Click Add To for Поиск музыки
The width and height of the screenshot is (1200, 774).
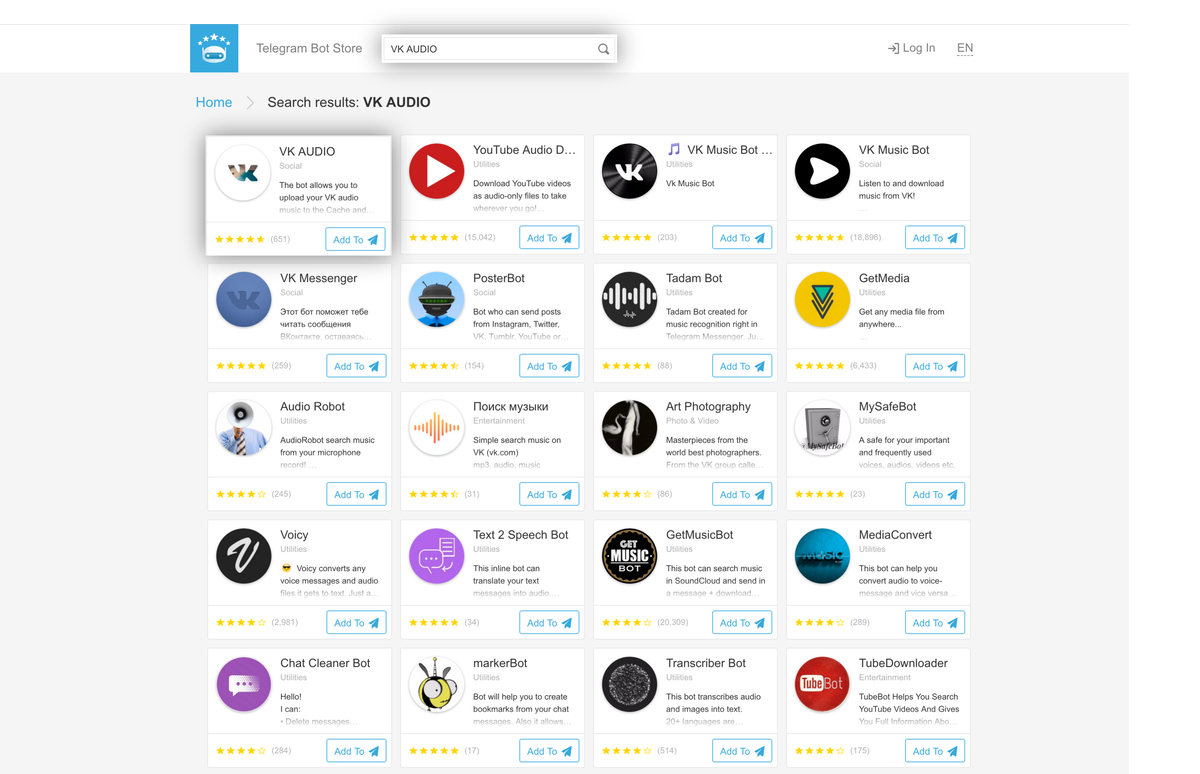[x=549, y=494]
